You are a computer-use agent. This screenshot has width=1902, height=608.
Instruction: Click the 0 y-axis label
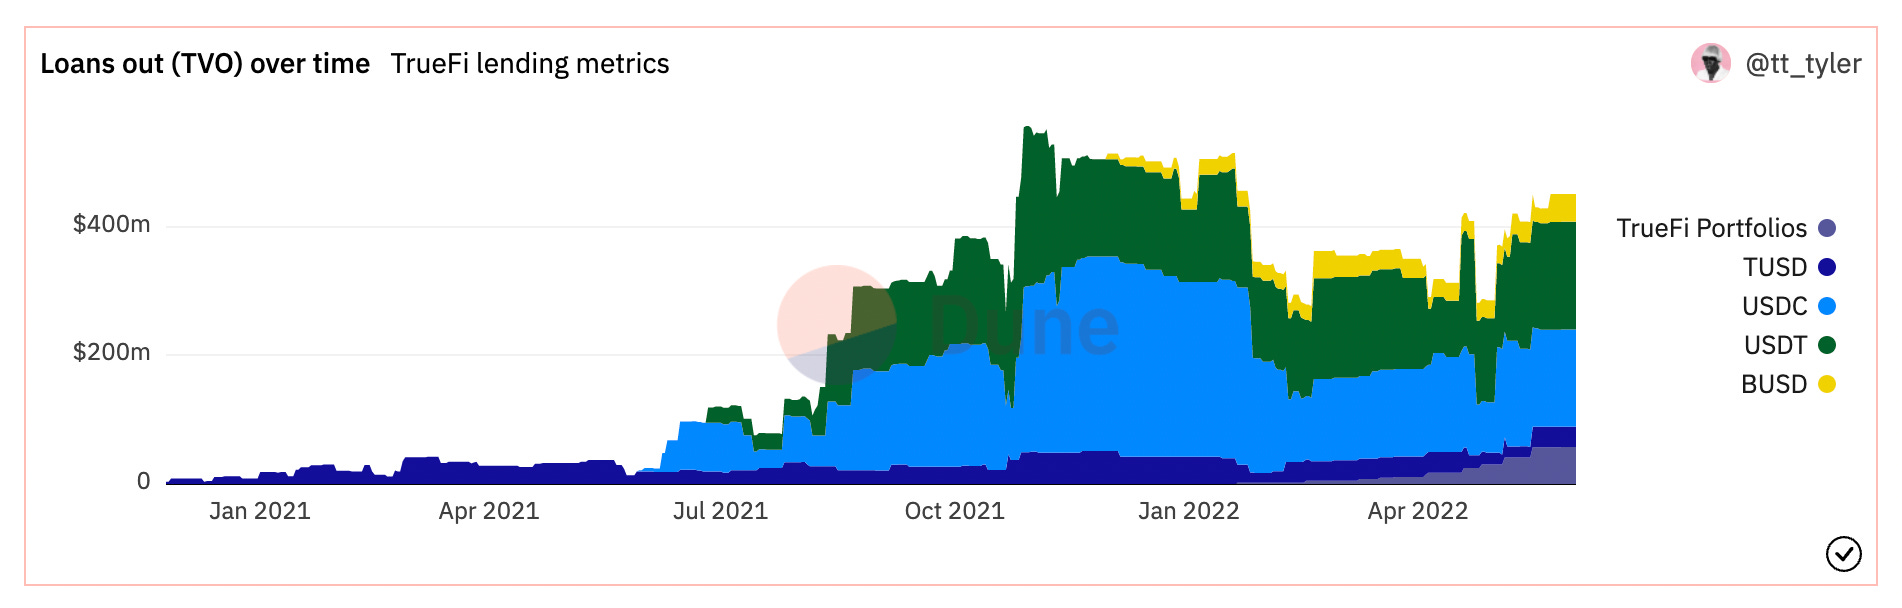pos(143,481)
